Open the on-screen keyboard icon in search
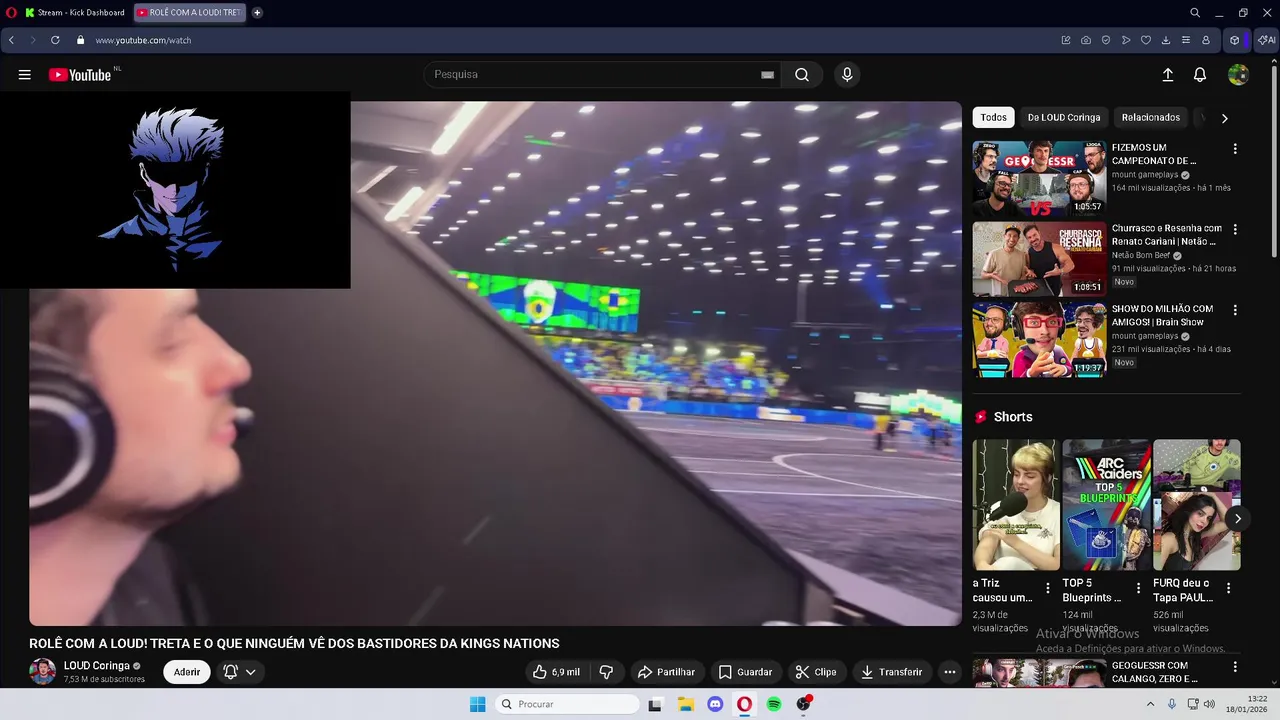 tap(767, 75)
